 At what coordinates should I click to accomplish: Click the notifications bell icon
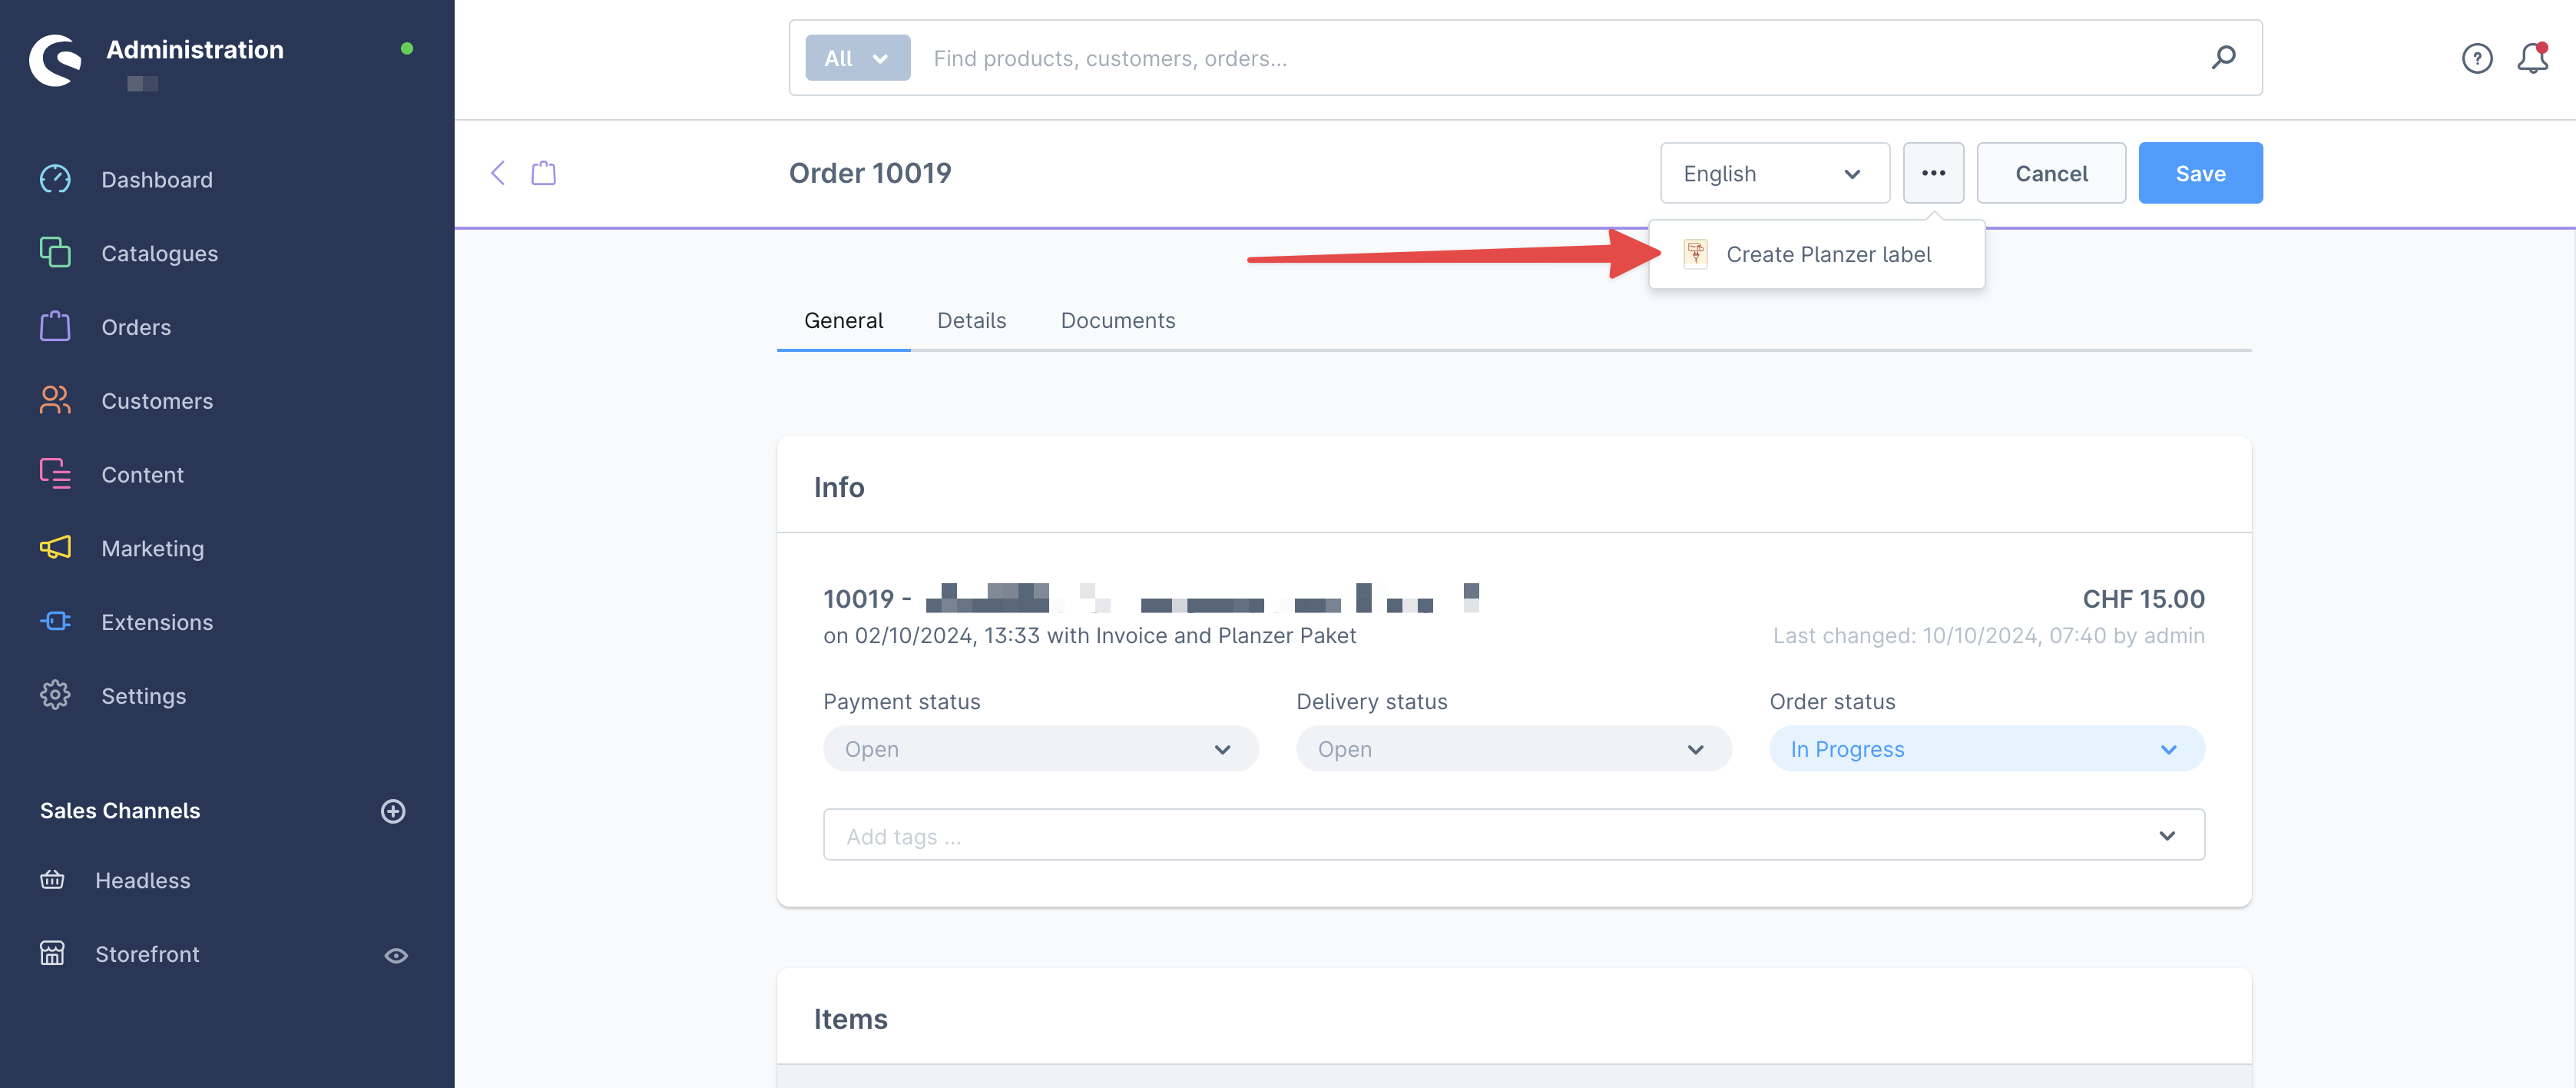tap(2531, 58)
